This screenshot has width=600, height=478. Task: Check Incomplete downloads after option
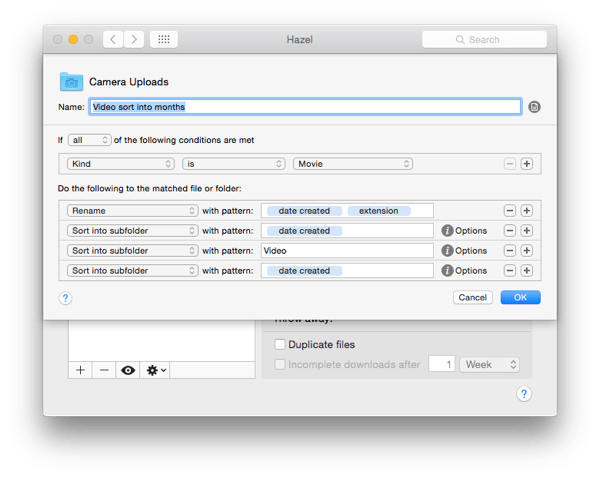click(280, 364)
